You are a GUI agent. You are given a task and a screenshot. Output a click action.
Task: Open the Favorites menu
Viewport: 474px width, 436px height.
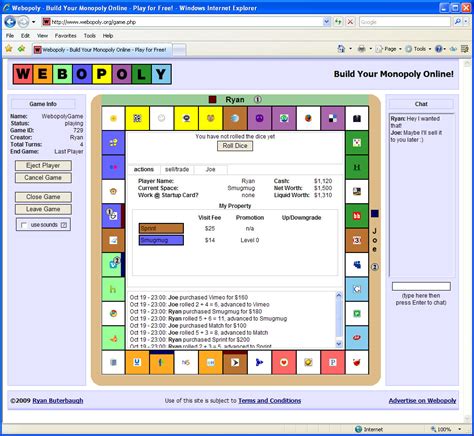pos(66,36)
